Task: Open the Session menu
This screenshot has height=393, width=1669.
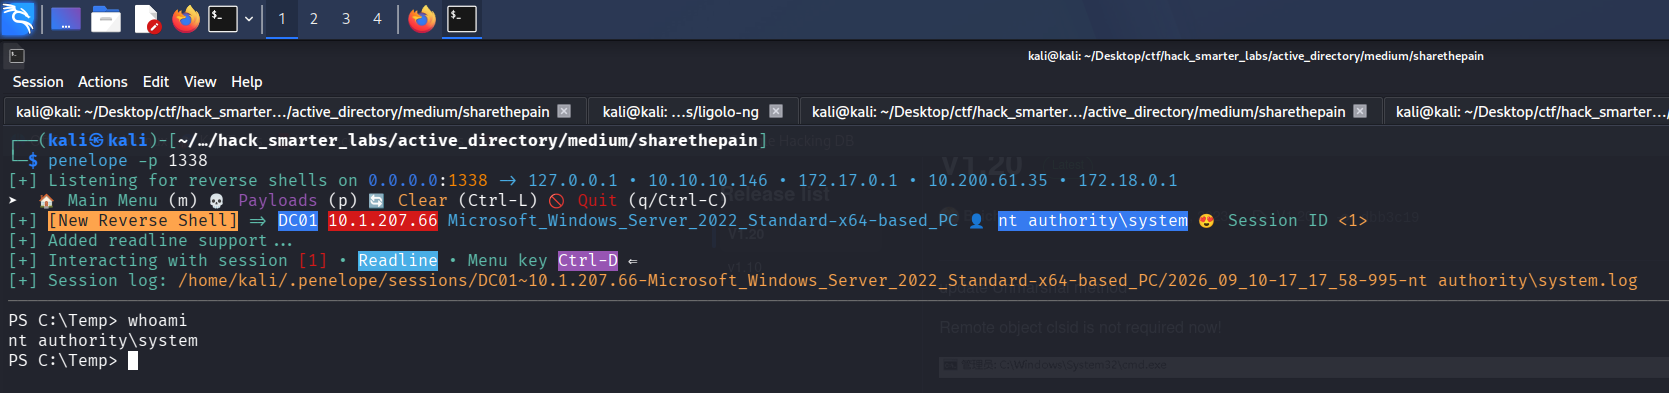Action: coord(38,82)
